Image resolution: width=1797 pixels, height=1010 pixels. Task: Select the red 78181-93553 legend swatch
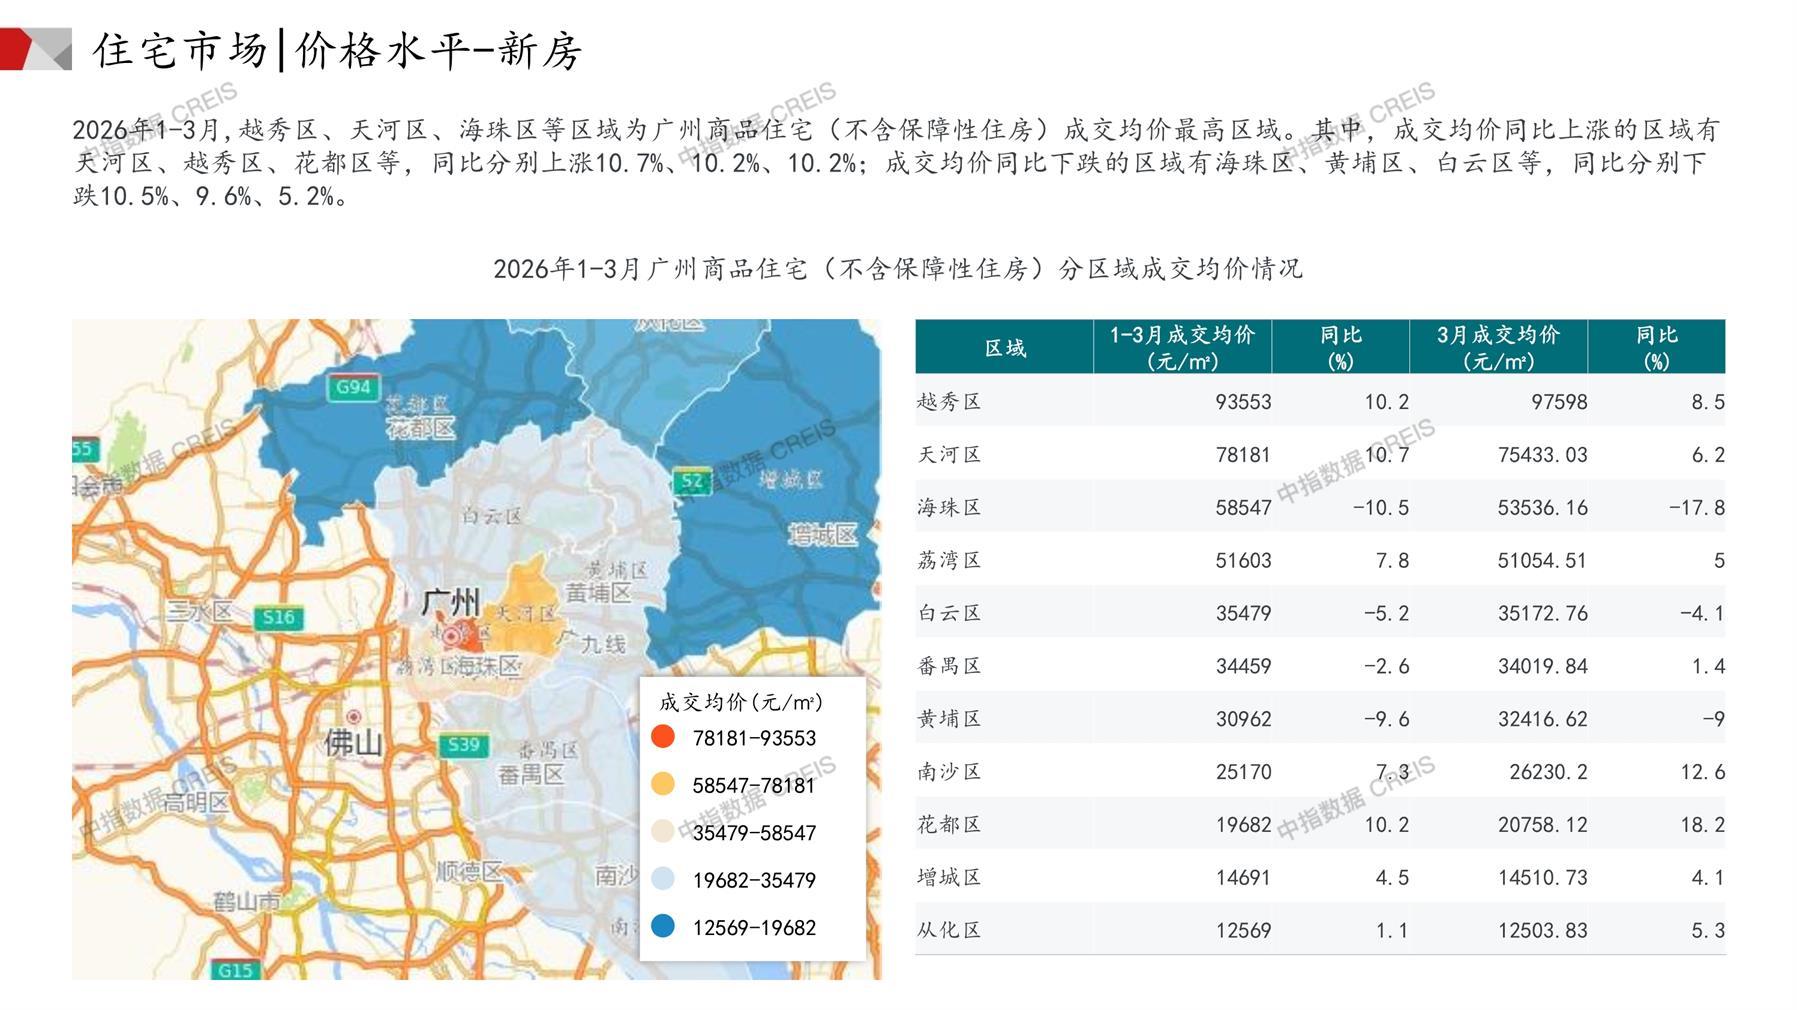tap(663, 737)
